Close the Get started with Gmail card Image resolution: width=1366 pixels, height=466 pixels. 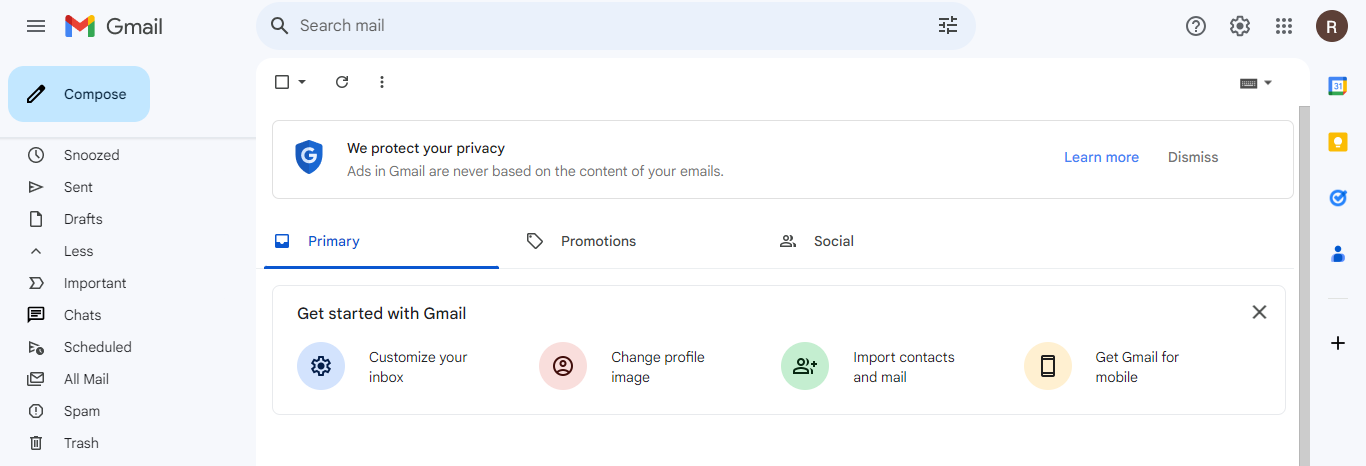click(x=1259, y=312)
